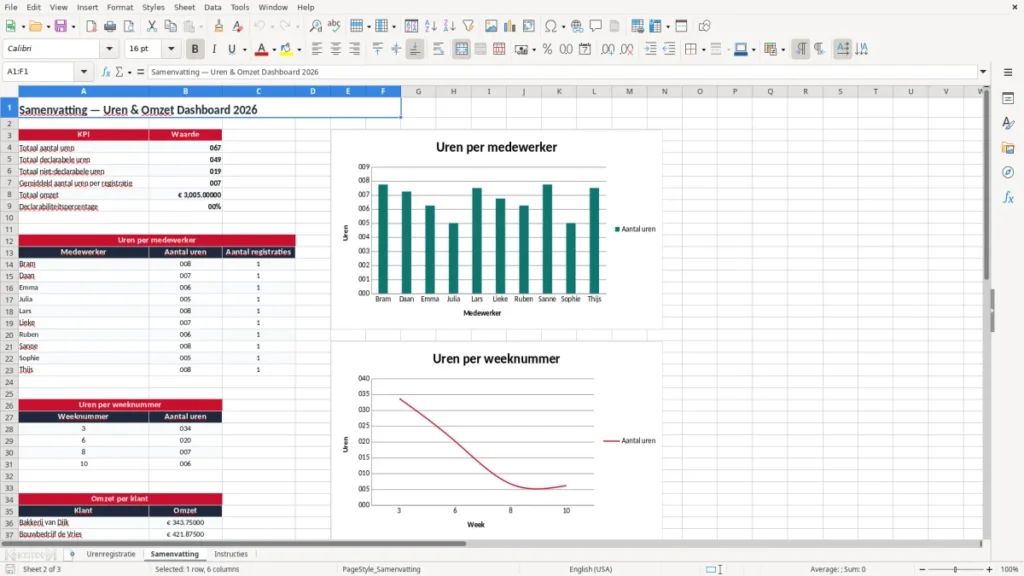The height and width of the screenshot is (576, 1024).
Task: Click the zoom slider handle
Action: (x=955, y=569)
